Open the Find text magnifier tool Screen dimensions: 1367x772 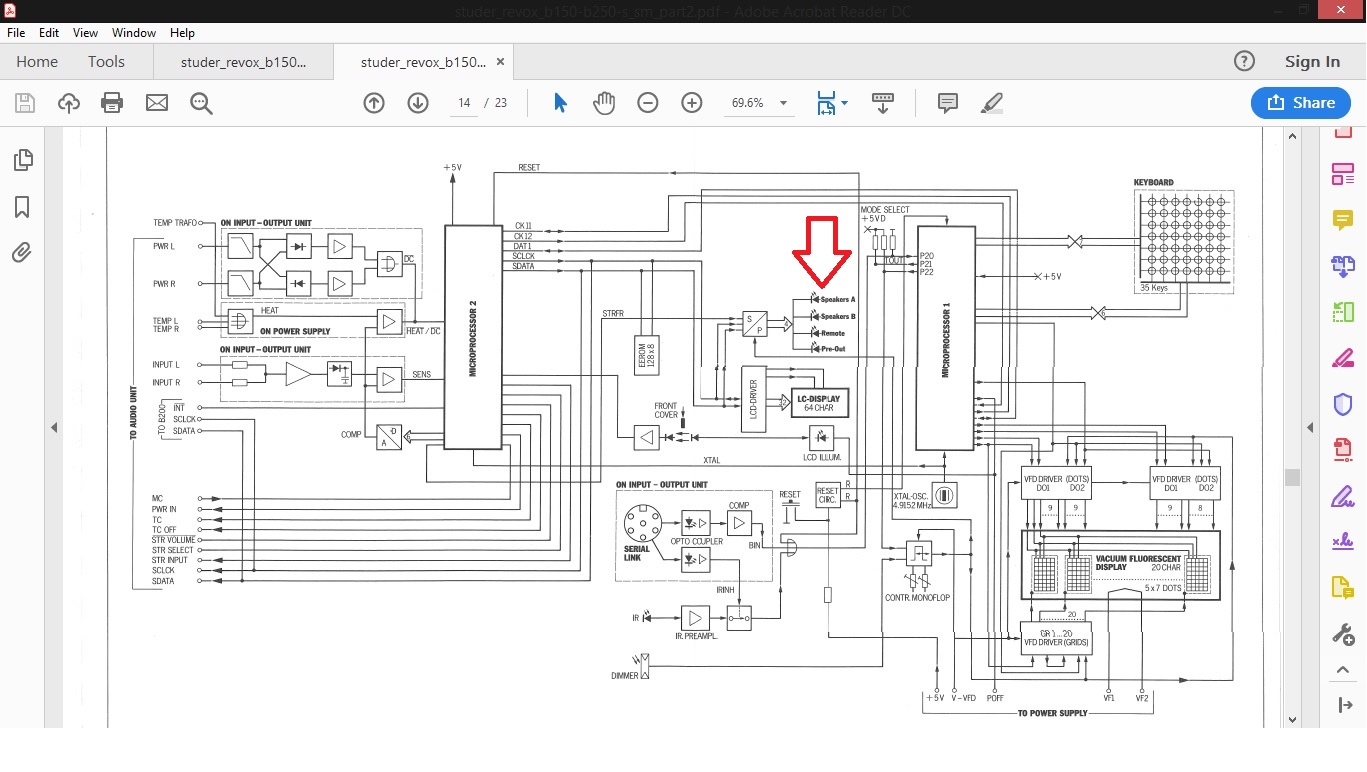201,103
